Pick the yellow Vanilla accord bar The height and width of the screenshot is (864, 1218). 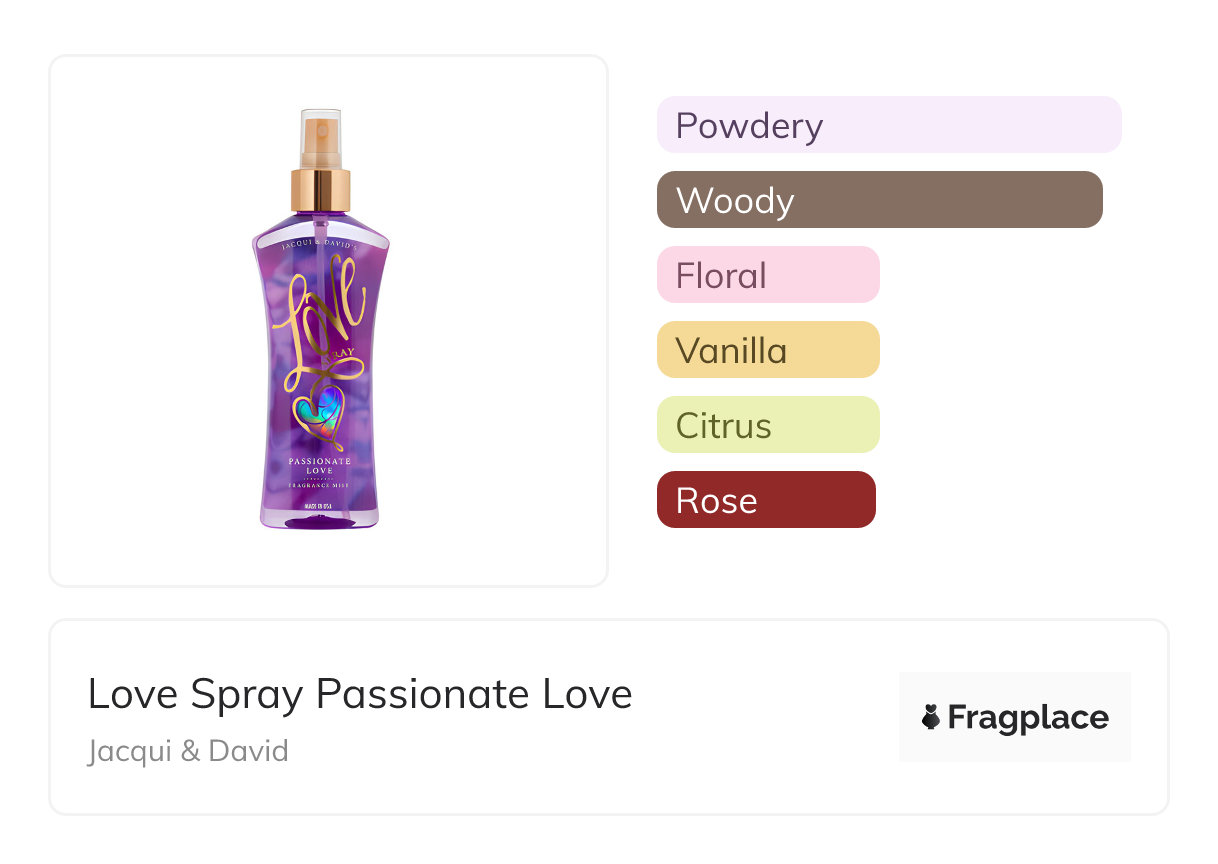pyautogui.click(x=768, y=350)
